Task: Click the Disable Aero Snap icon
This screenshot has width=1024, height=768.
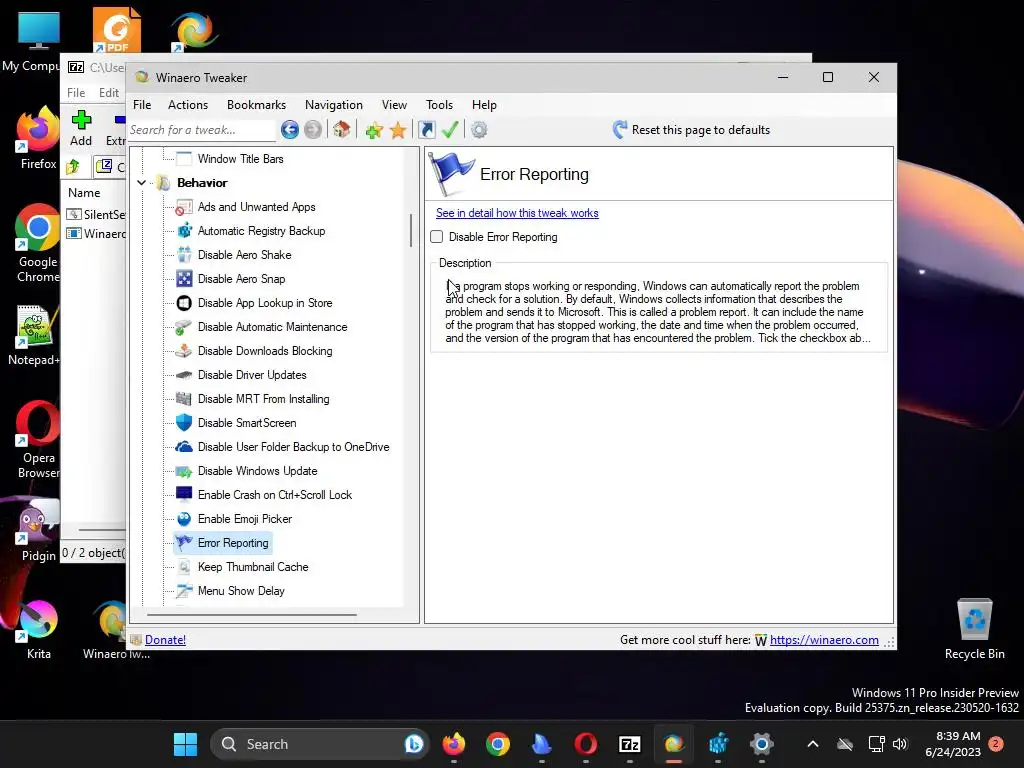Action: [184, 279]
